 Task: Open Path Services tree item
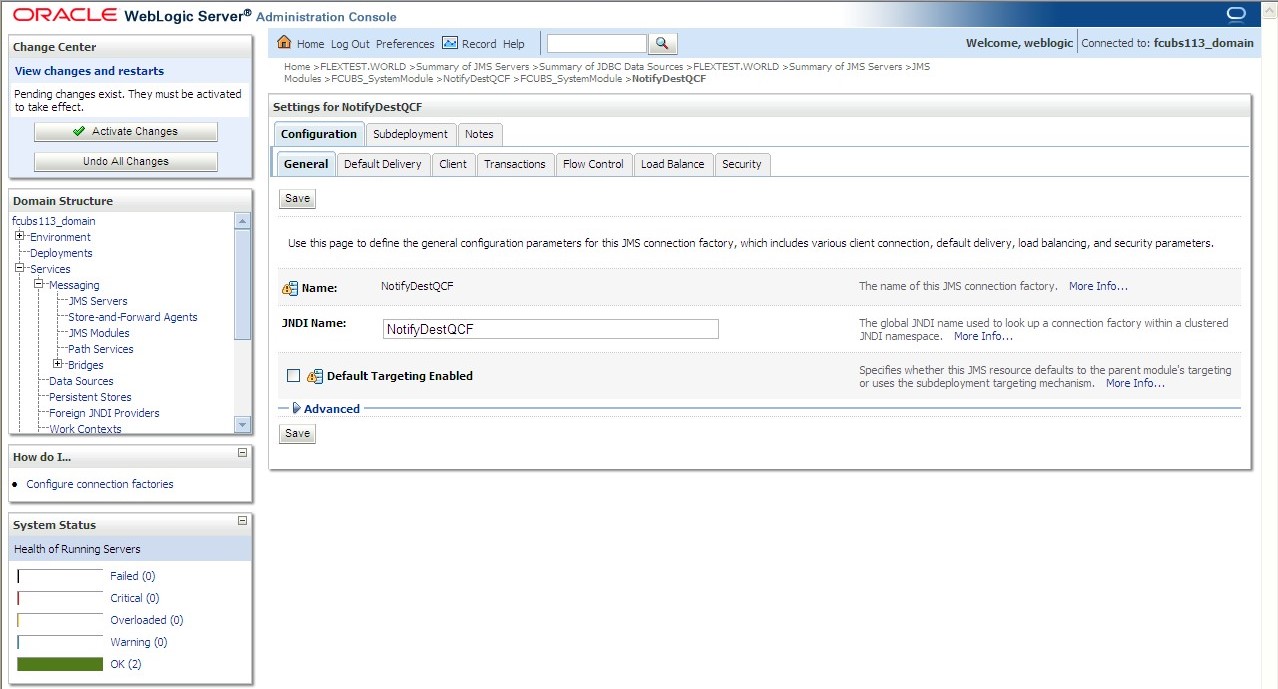[x=101, y=349]
